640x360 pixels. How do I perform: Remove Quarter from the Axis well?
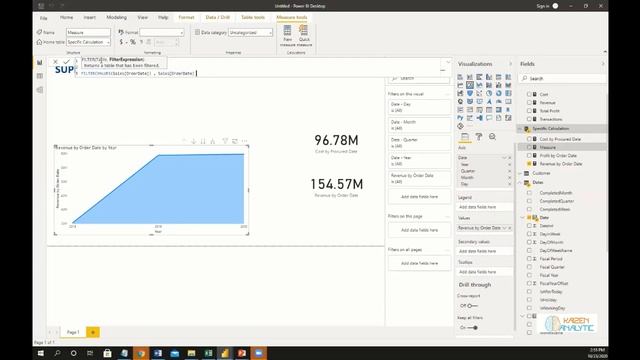(509, 171)
